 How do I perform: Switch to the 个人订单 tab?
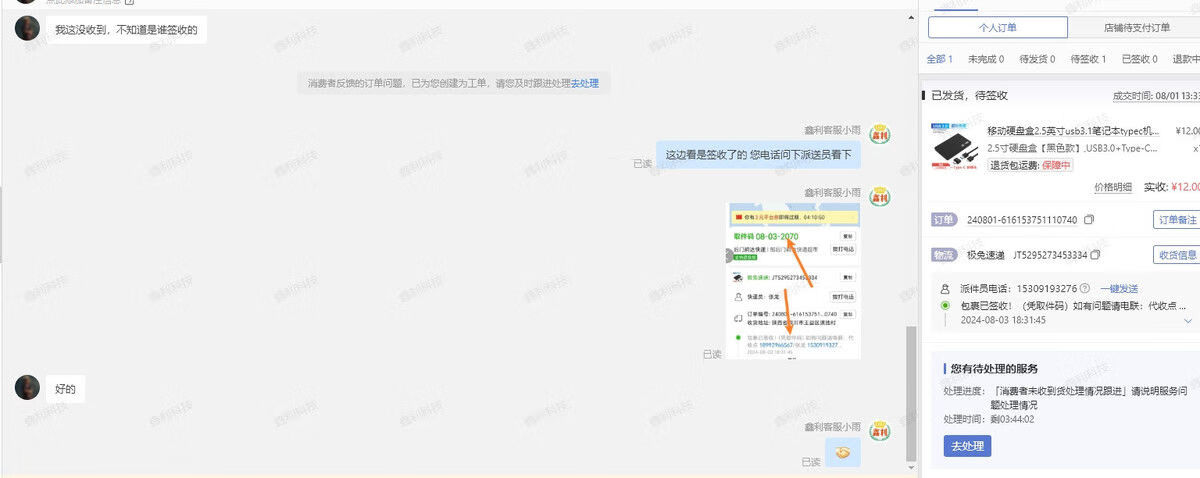997,28
